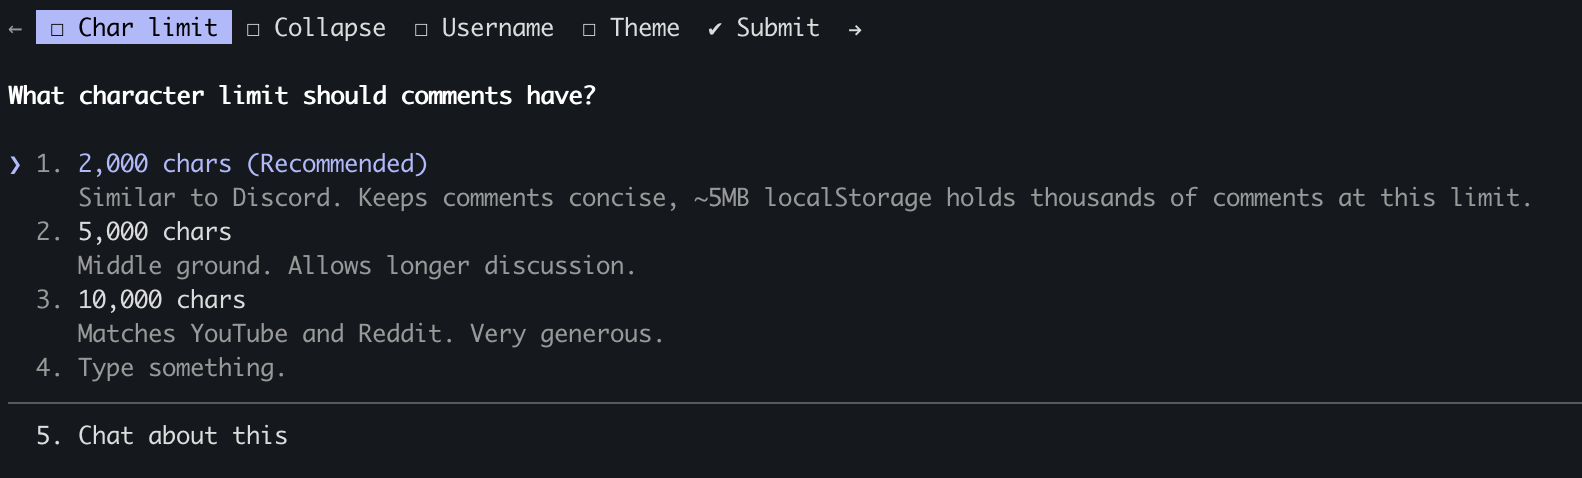Click the selection pointer beside option 1
This screenshot has height=478, width=1582.
tap(15, 164)
